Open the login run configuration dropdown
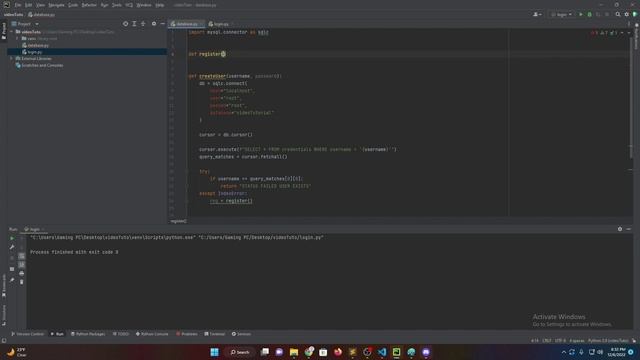The height and width of the screenshot is (360, 640). tap(561, 14)
